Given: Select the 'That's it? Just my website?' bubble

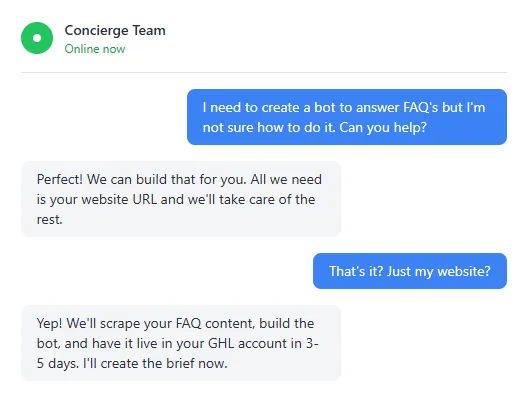Looking at the screenshot, I should point(410,271).
